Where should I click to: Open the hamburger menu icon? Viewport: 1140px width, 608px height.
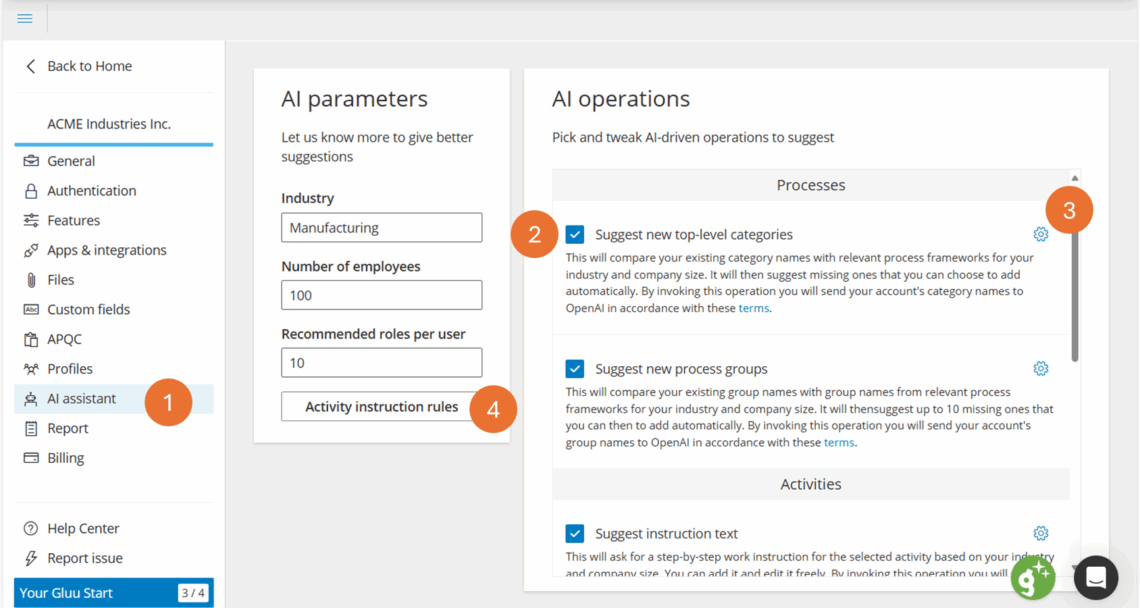coord(25,19)
